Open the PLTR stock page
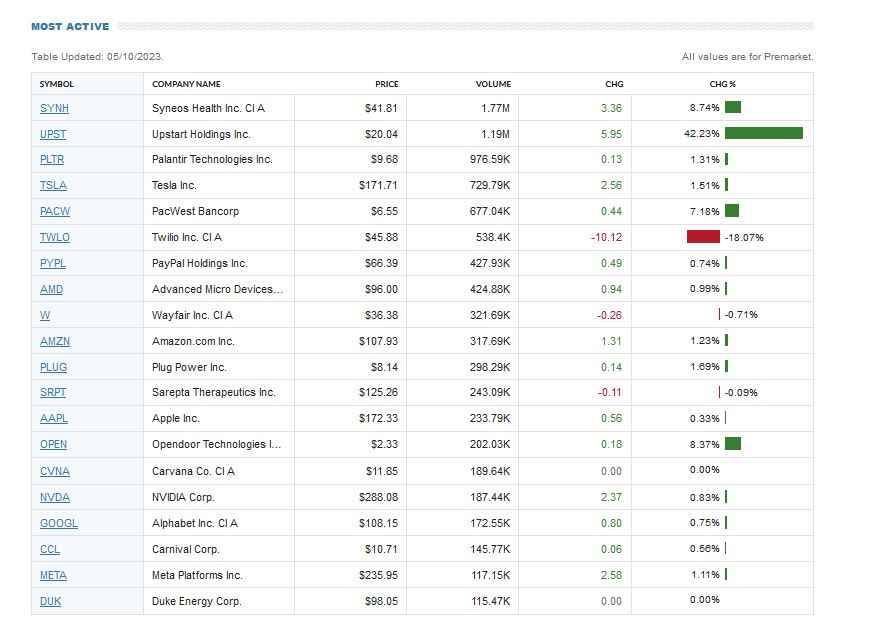 click(52, 160)
